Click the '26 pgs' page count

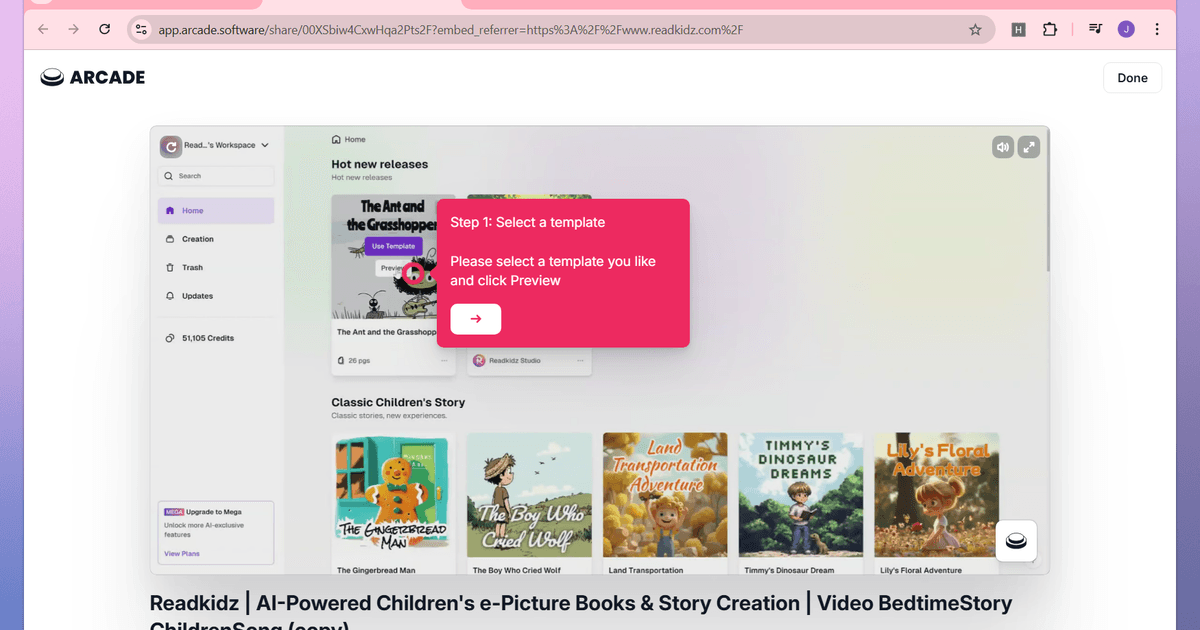(354, 360)
